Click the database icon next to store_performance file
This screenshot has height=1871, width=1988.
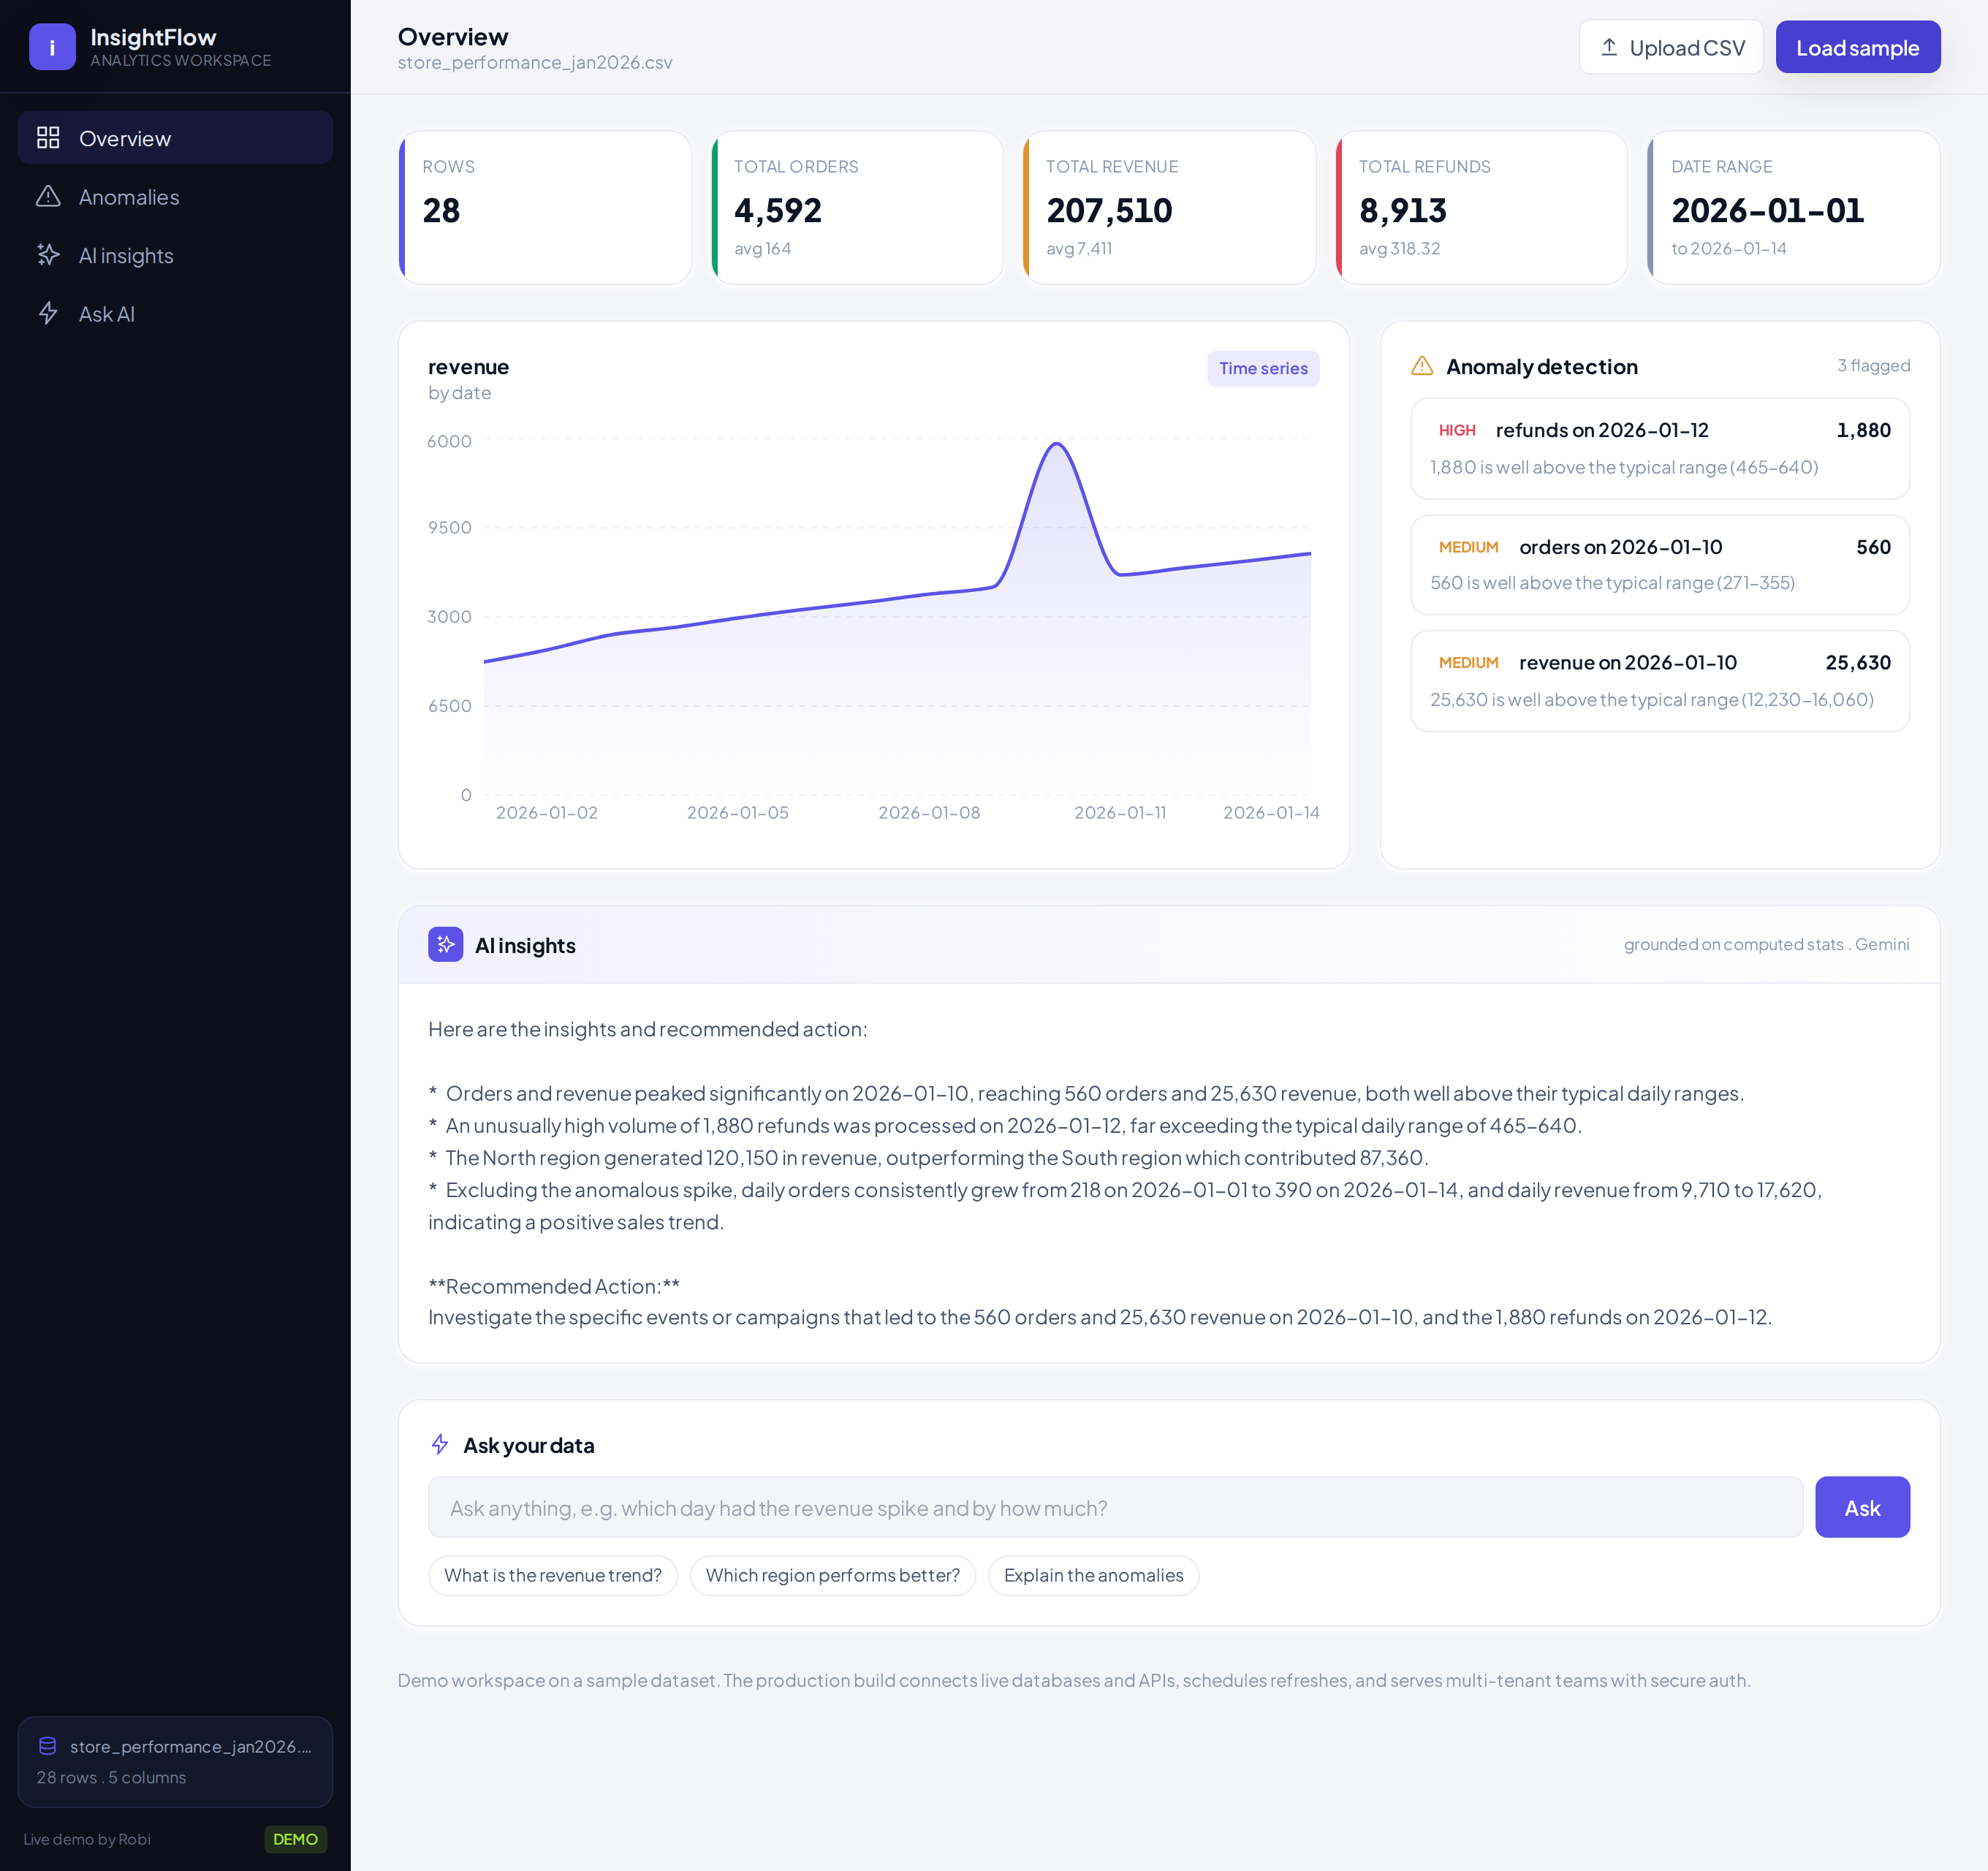pos(47,1746)
